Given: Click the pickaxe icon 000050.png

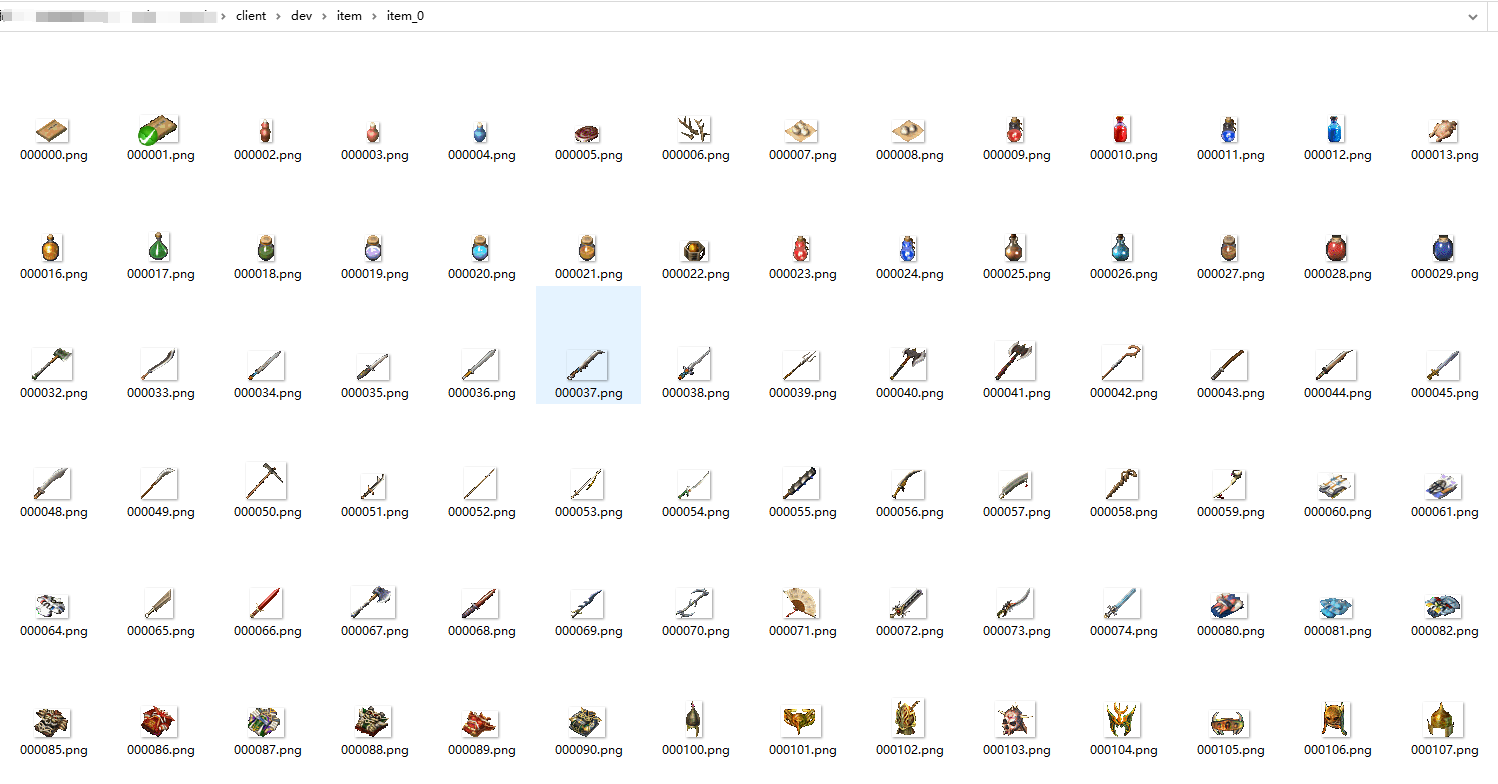Looking at the screenshot, I should click(266, 482).
